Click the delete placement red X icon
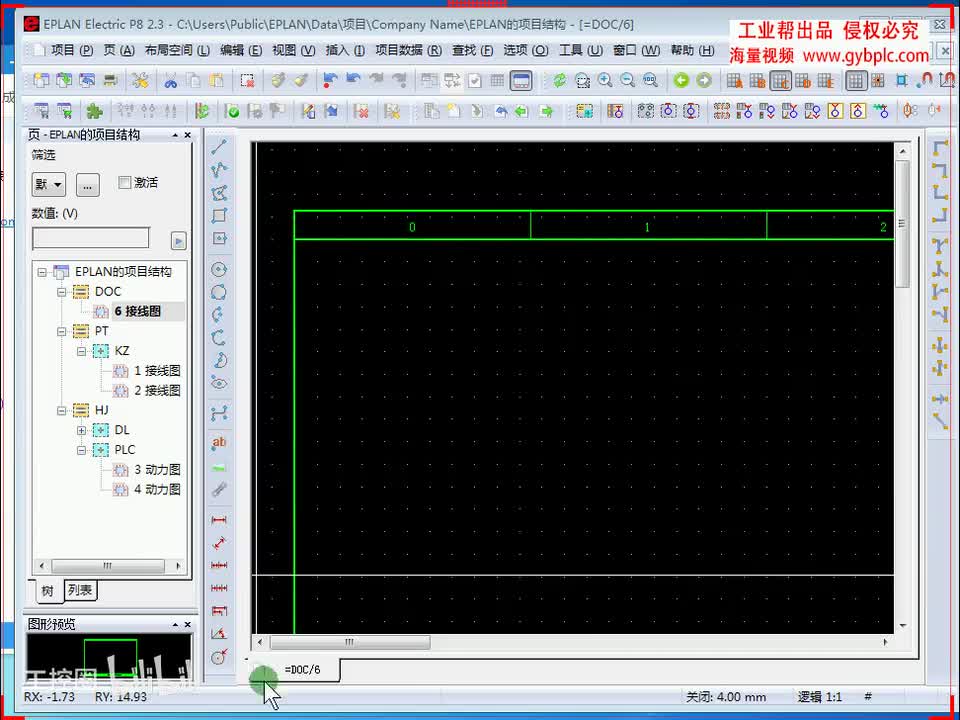 coord(362,111)
